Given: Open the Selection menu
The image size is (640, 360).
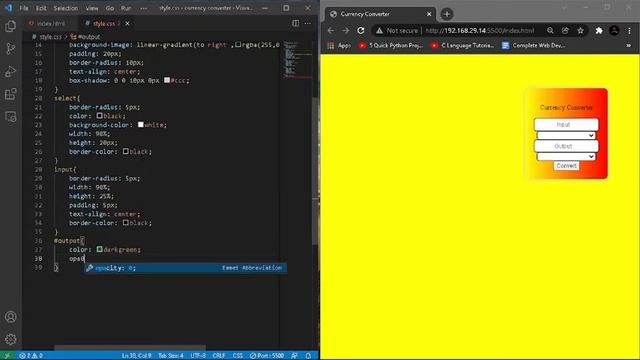Looking at the screenshot, I should (66, 8).
